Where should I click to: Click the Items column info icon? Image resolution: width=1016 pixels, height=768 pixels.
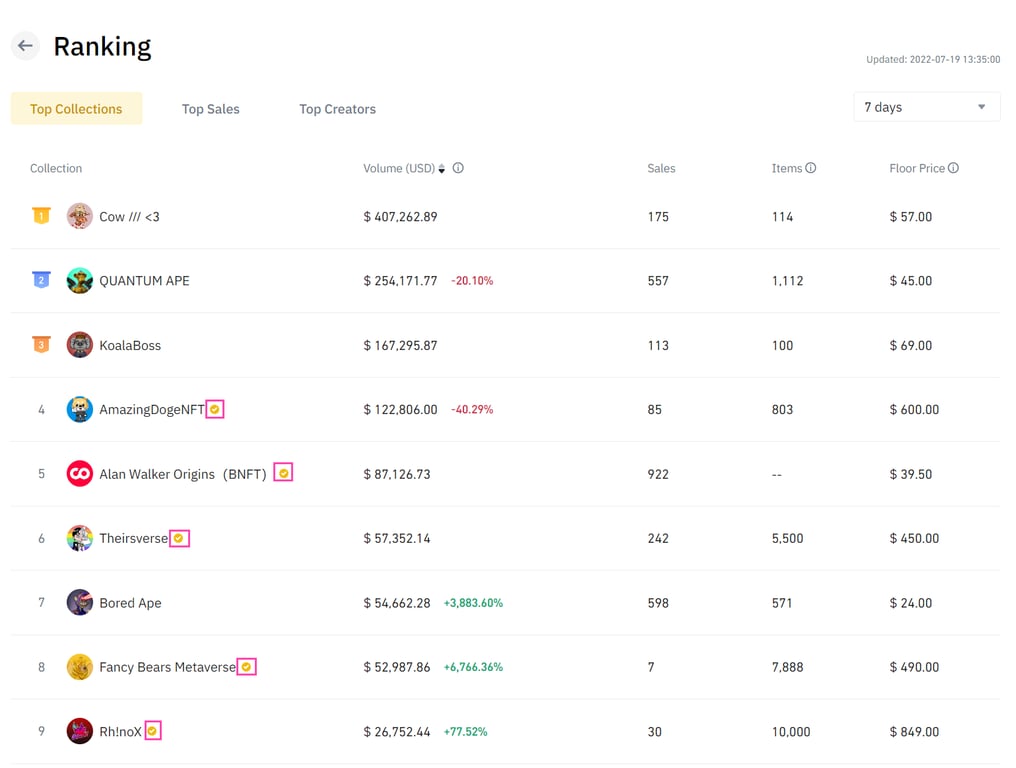pyautogui.click(x=813, y=168)
